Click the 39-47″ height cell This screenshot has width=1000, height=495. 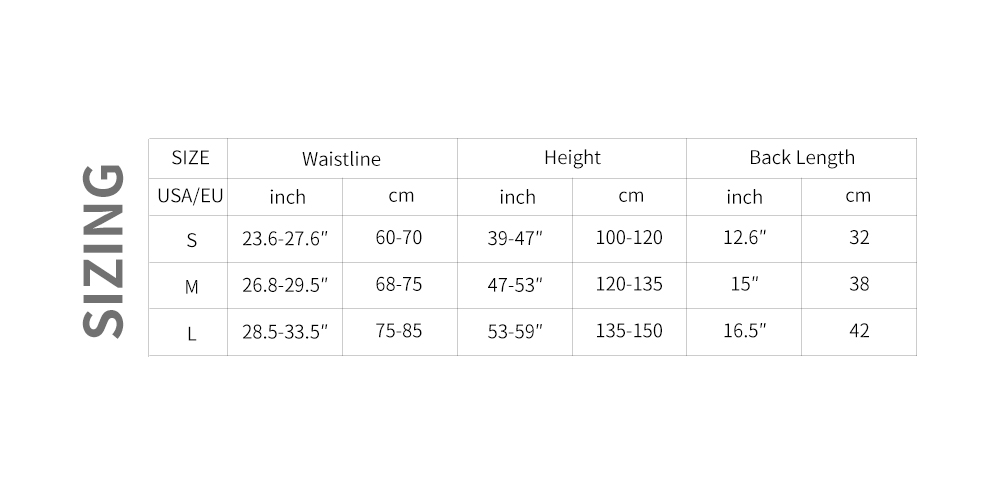click(x=515, y=239)
